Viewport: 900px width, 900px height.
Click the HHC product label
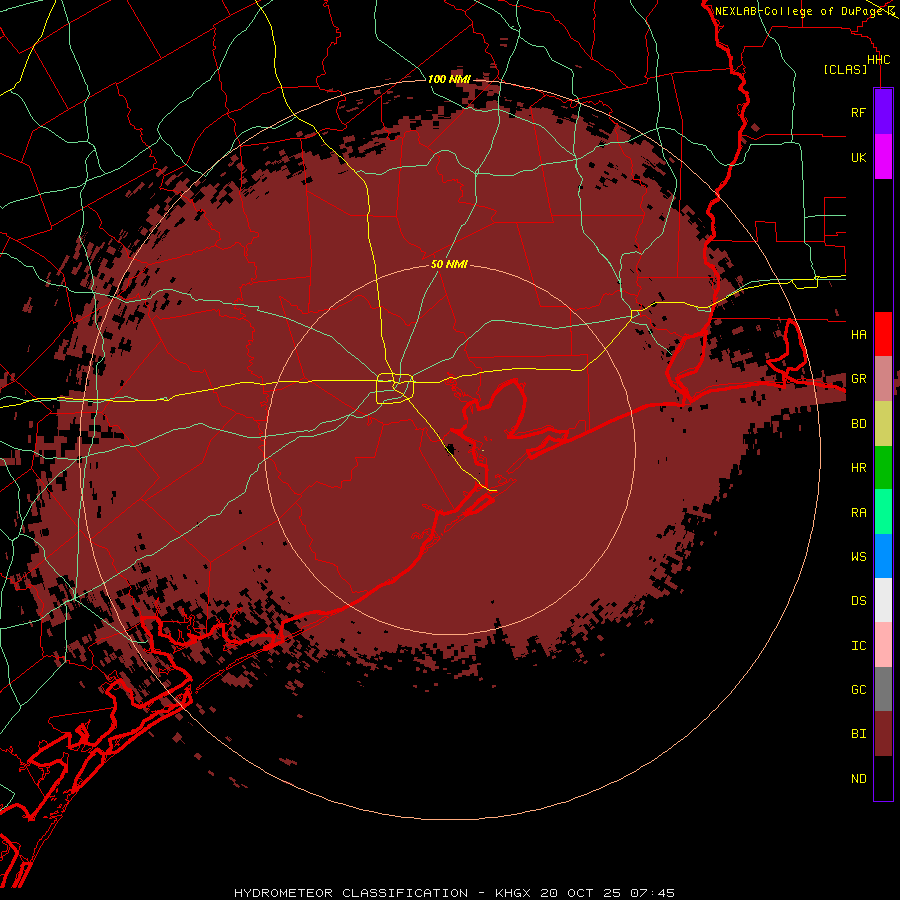coord(878,60)
